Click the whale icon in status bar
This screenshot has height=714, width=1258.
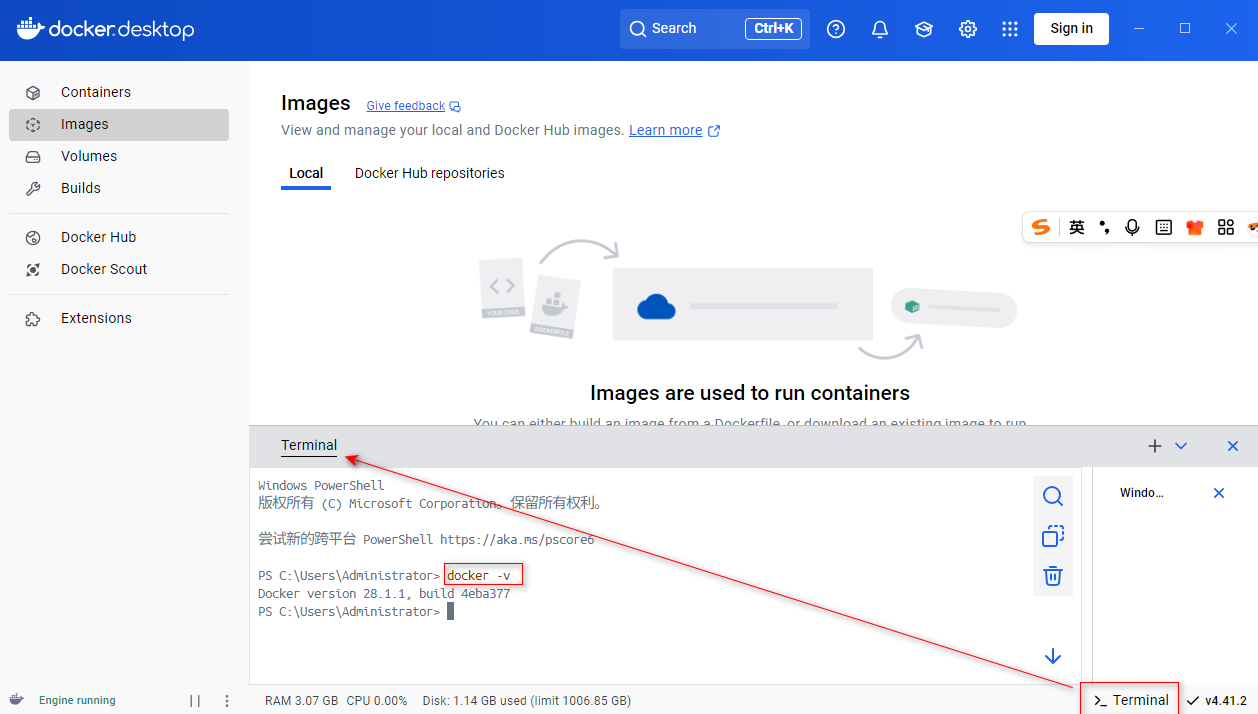(x=17, y=700)
